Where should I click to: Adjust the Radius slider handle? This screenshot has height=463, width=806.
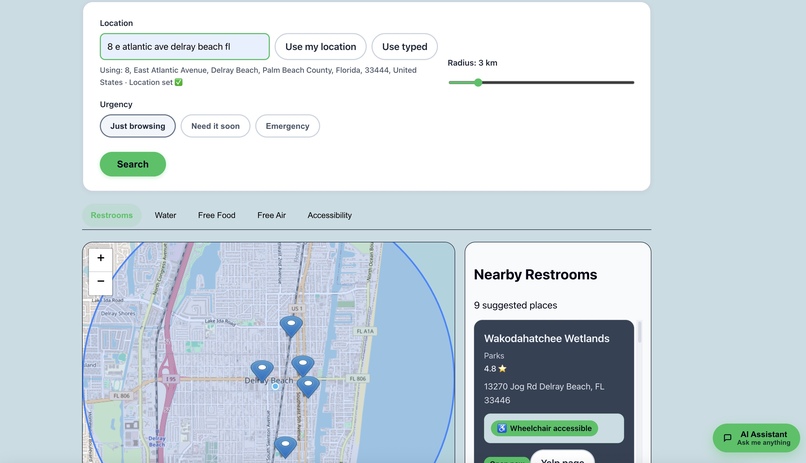tap(478, 82)
